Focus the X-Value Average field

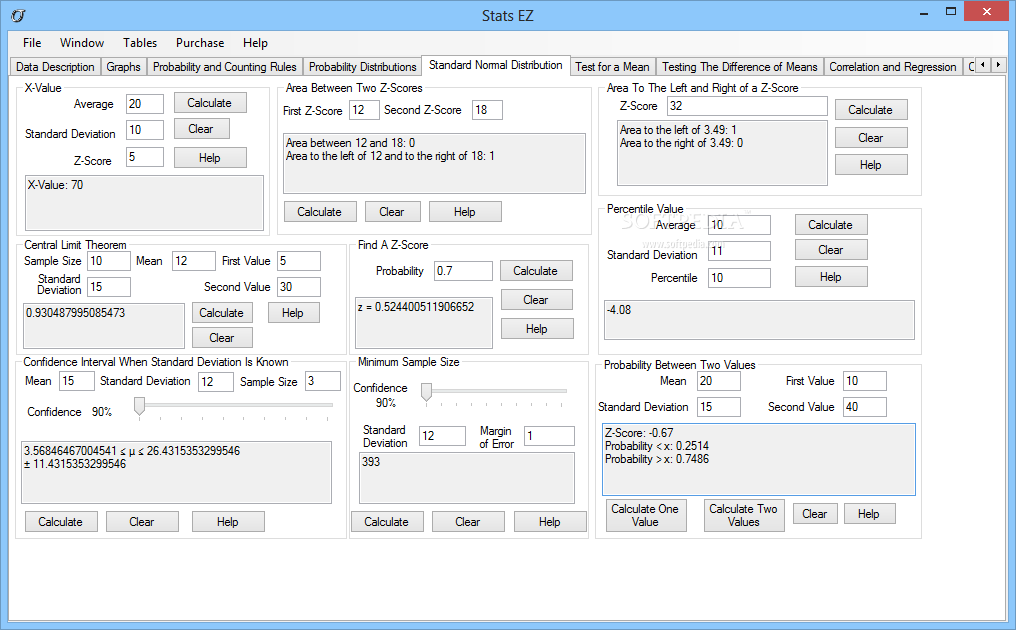tap(144, 104)
